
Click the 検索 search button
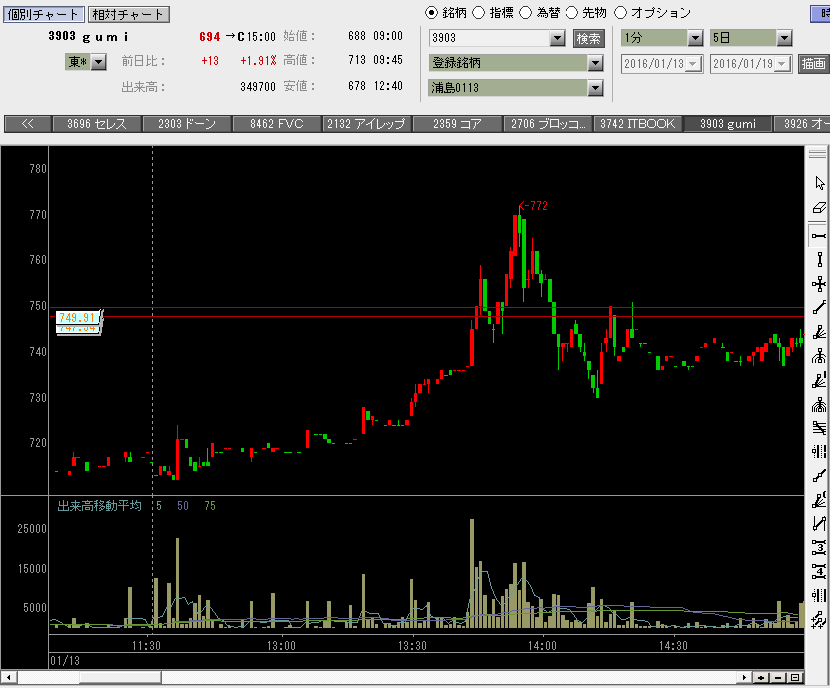click(589, 38)
